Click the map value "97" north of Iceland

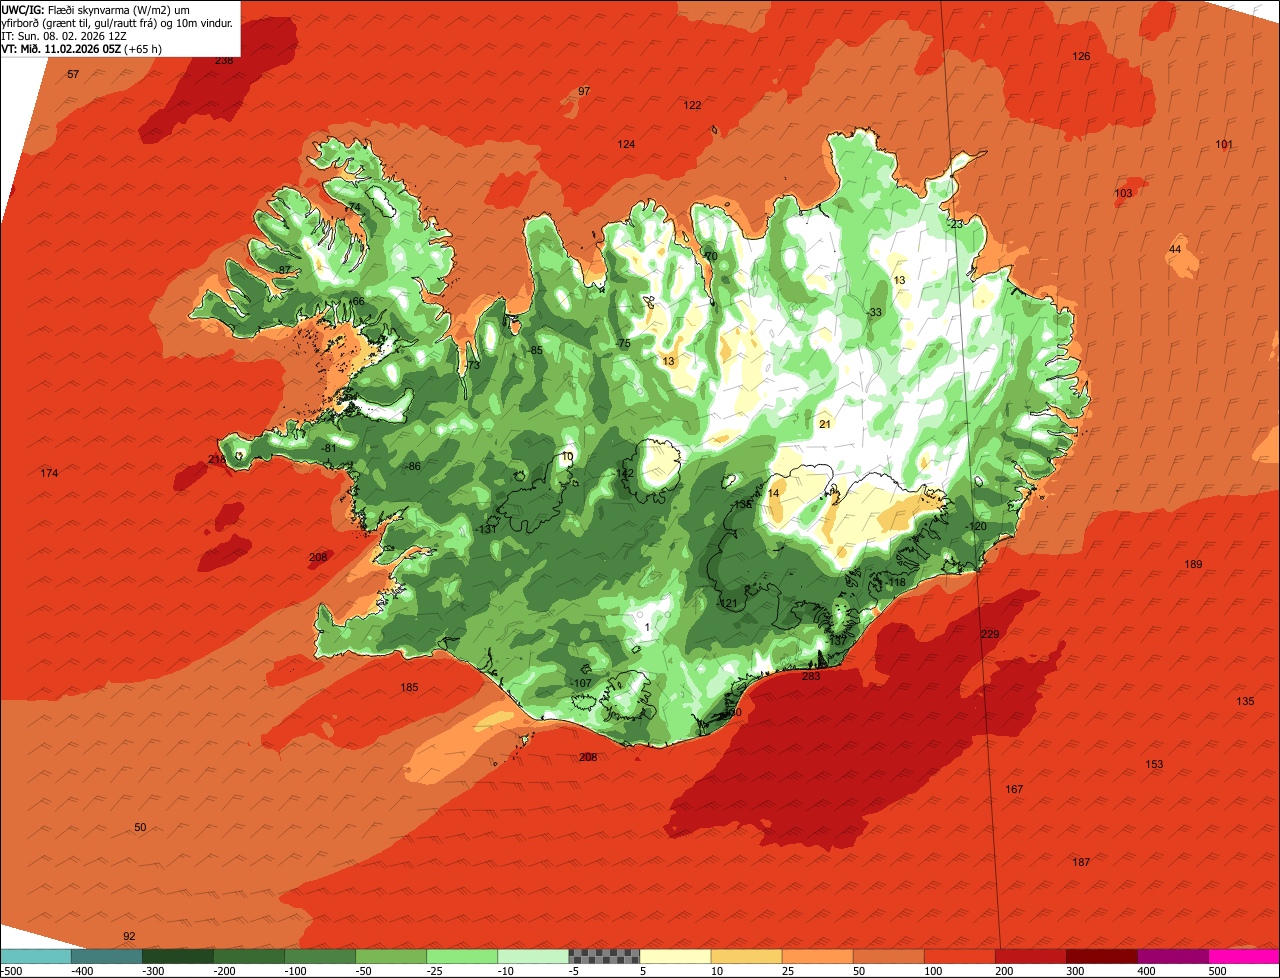pyautogui.click(x=584, y=92)
